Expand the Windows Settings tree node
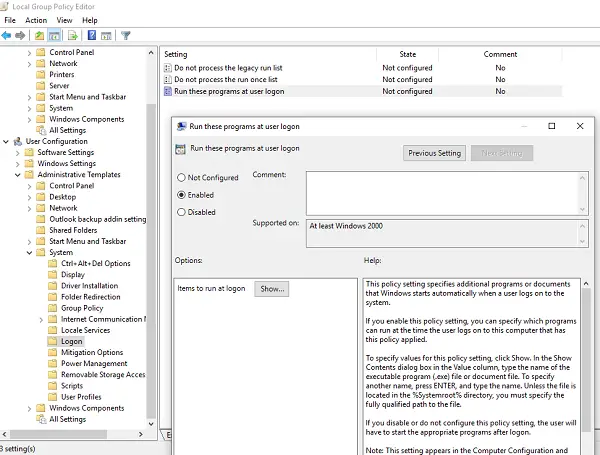 point(17,164)
